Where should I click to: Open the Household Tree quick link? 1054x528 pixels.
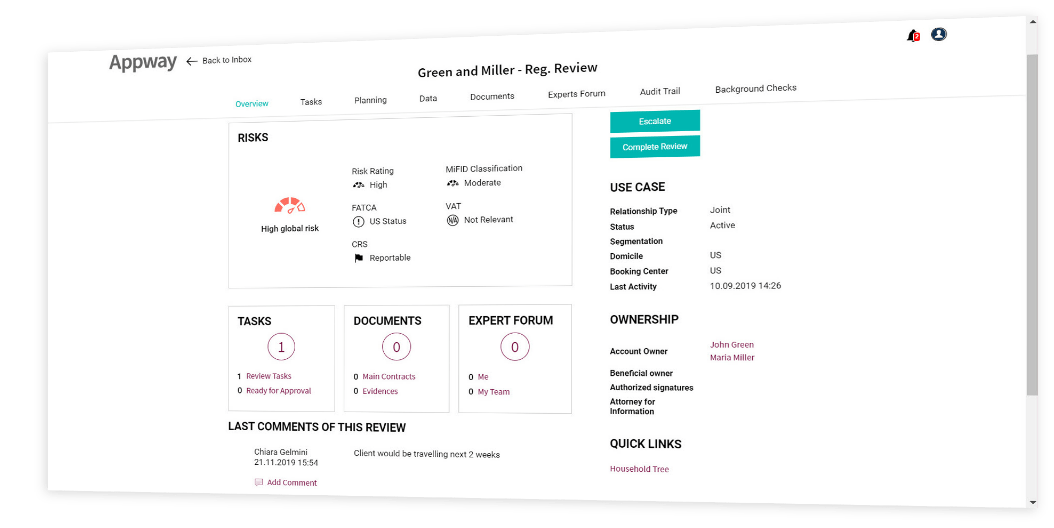[x=639, y=469]
